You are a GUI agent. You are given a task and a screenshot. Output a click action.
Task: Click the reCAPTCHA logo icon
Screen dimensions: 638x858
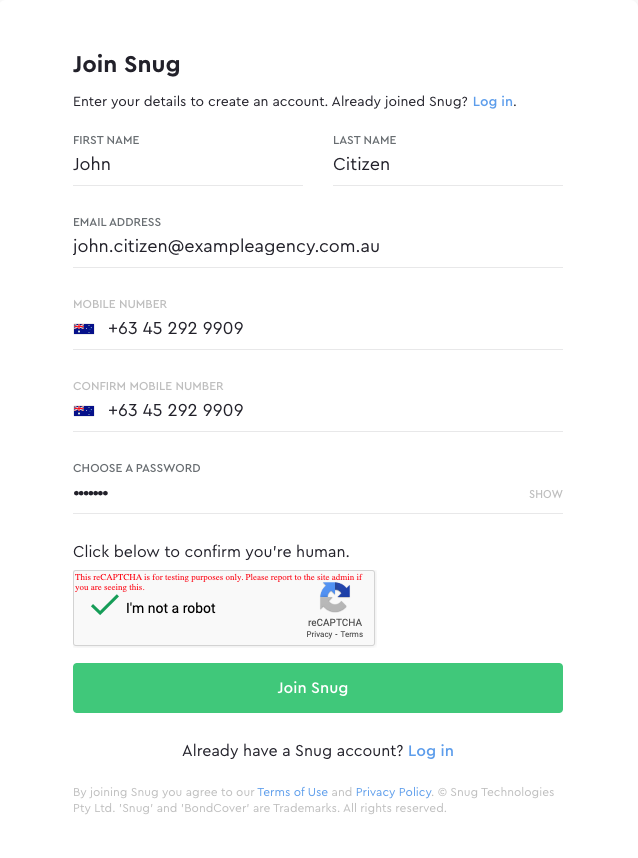point(335,597)
